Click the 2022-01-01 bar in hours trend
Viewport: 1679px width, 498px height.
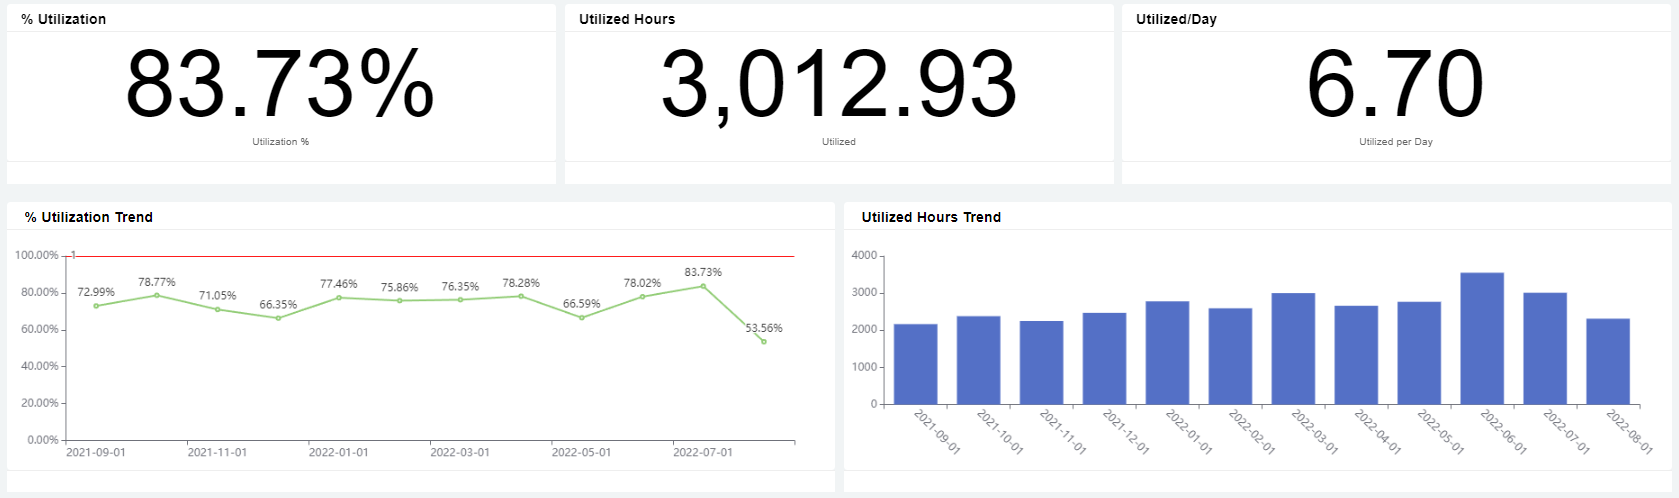[1167, 353]
